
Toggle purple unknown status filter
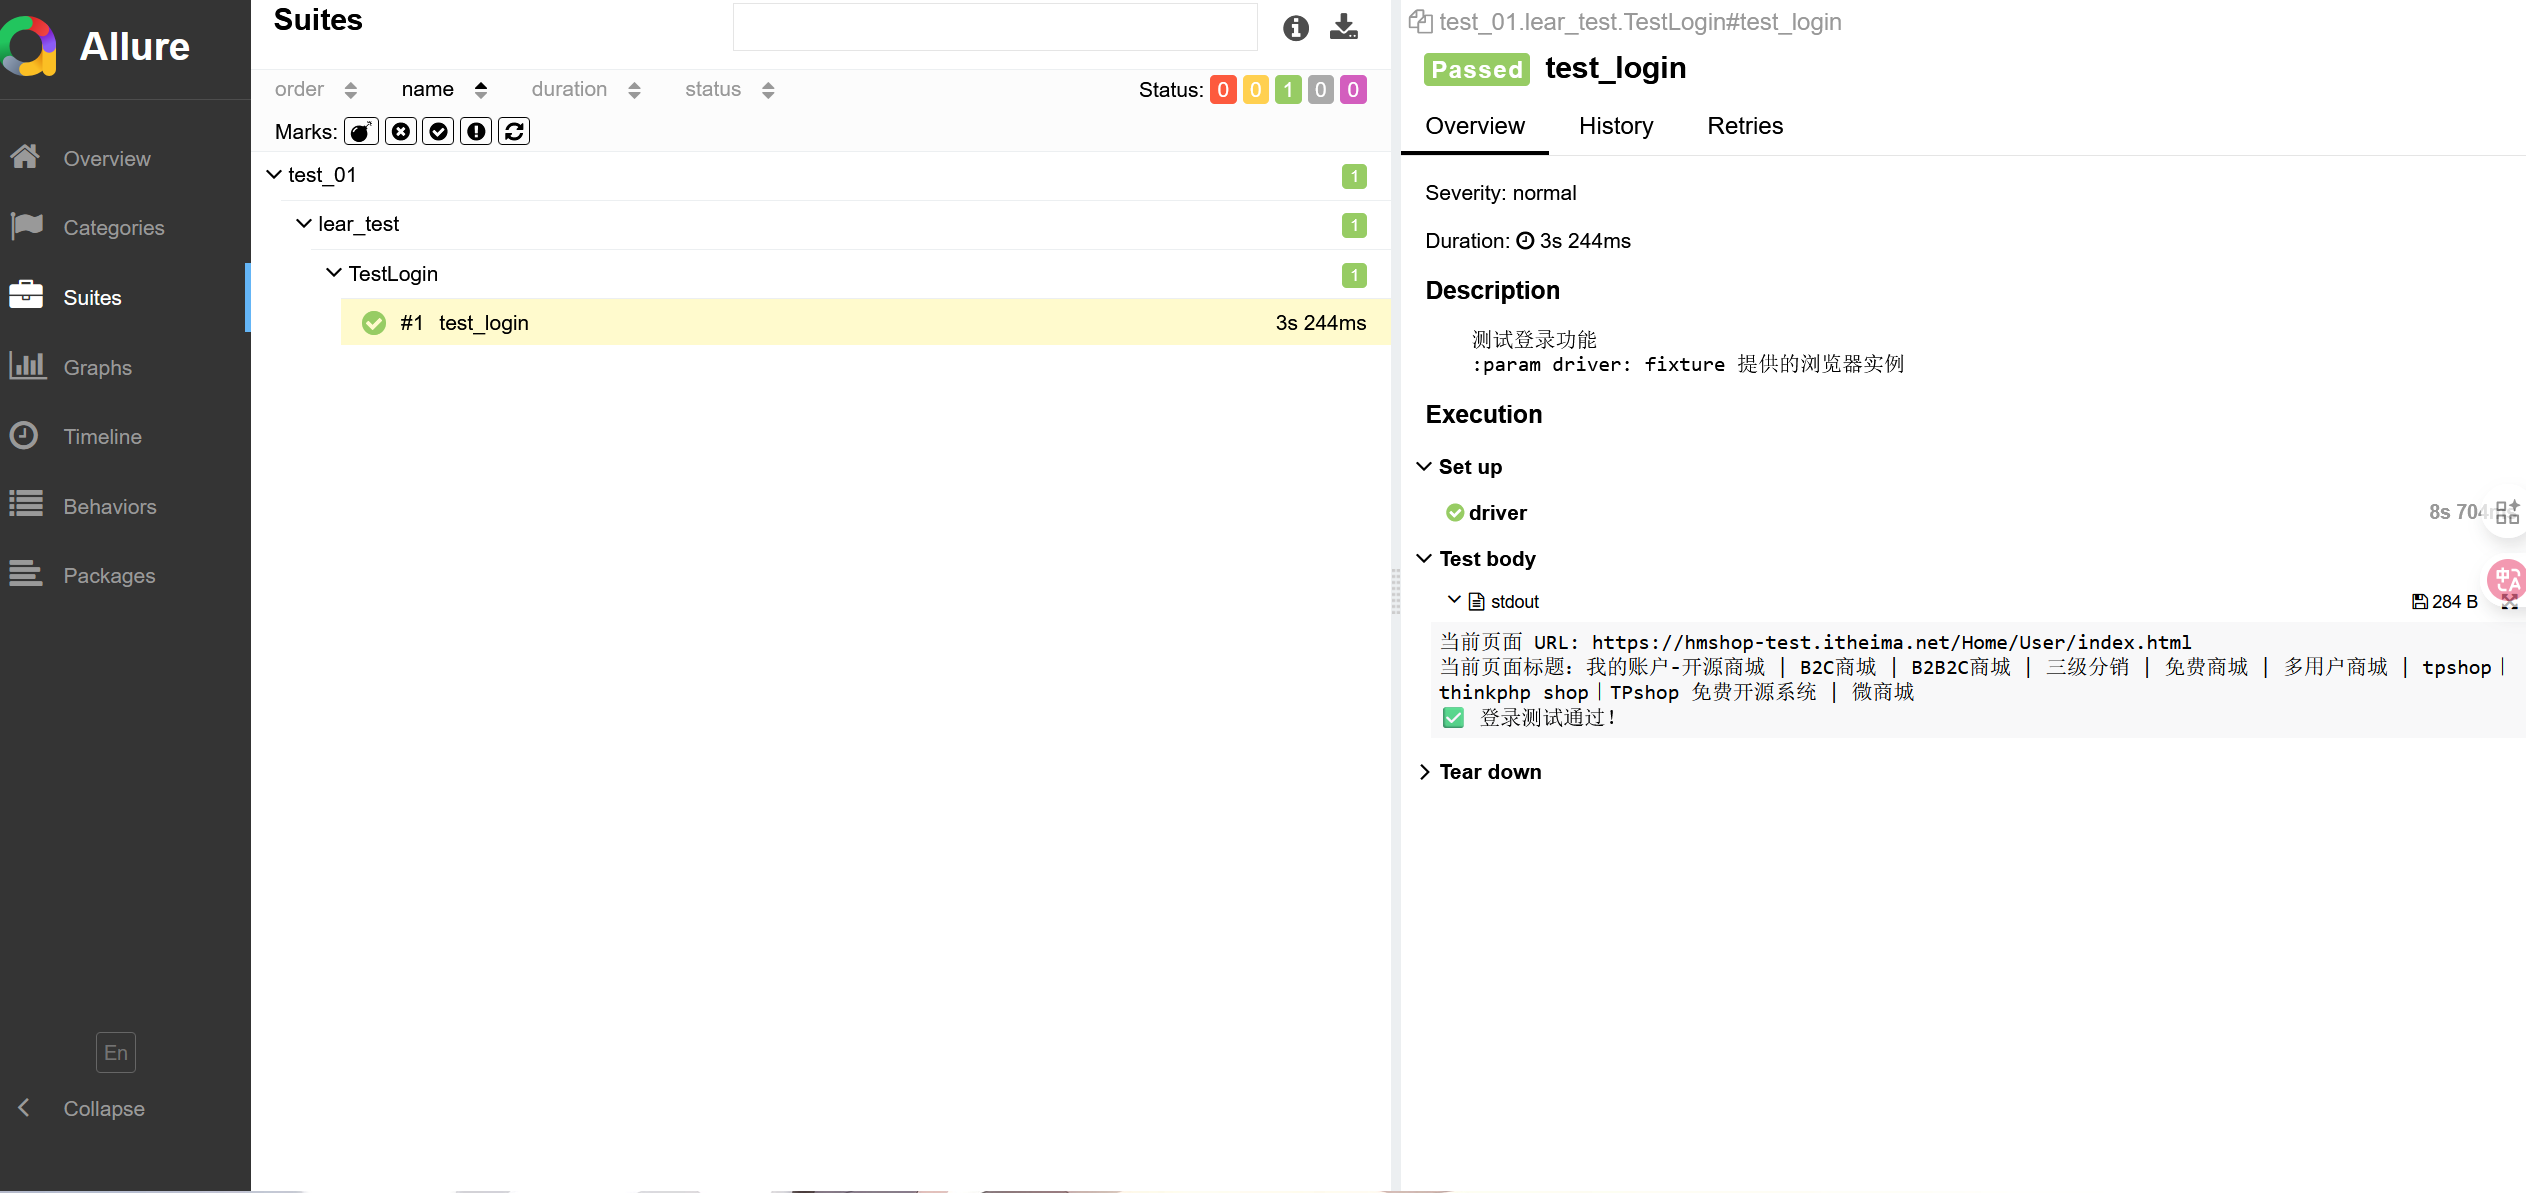(x=1353, y=90)
